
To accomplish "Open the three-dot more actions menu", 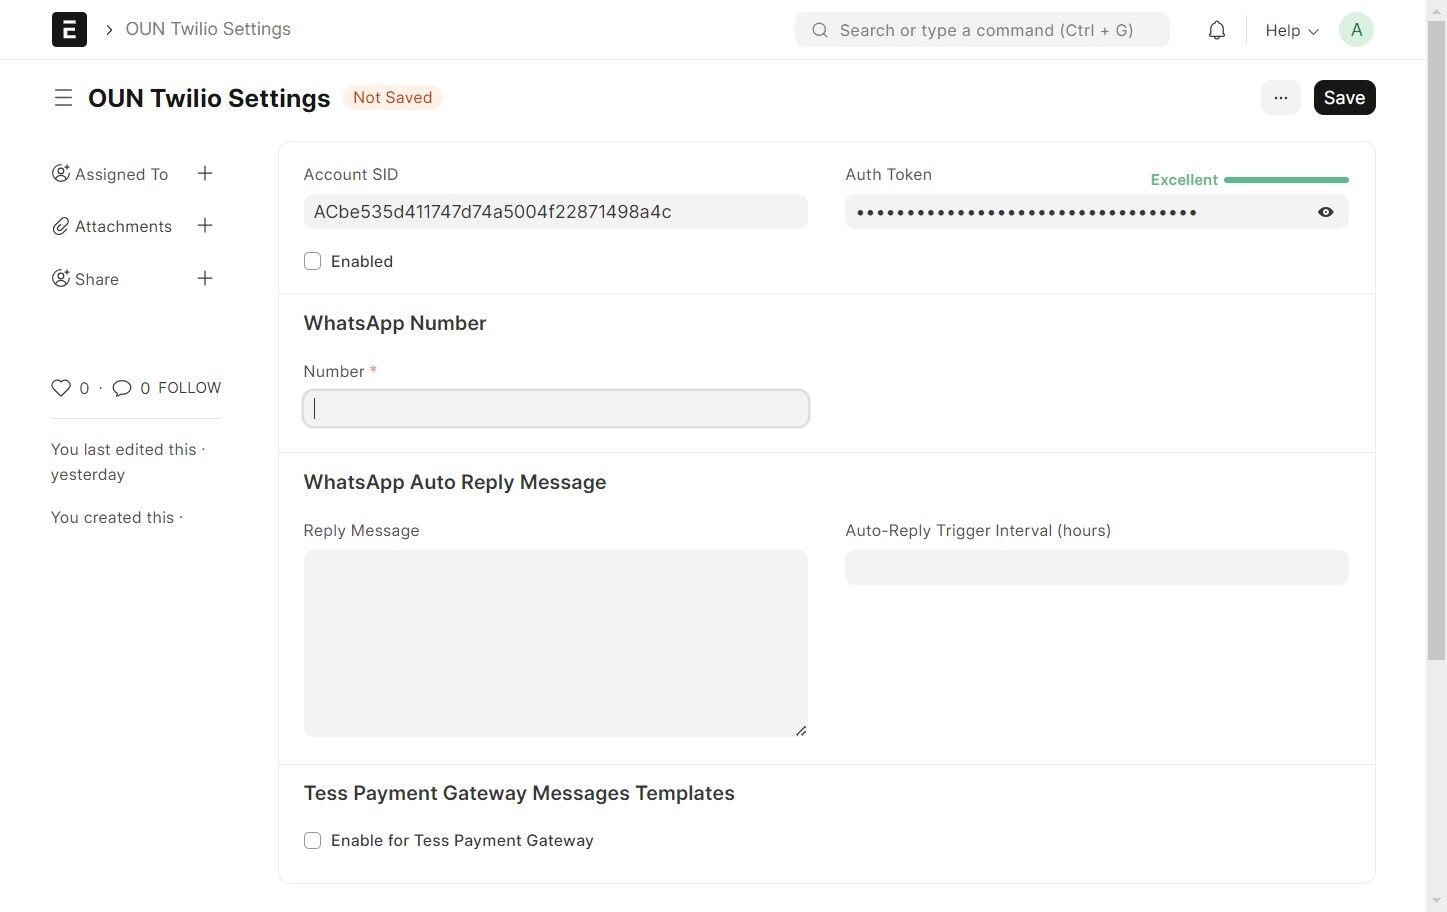I will pos(1280,98).
